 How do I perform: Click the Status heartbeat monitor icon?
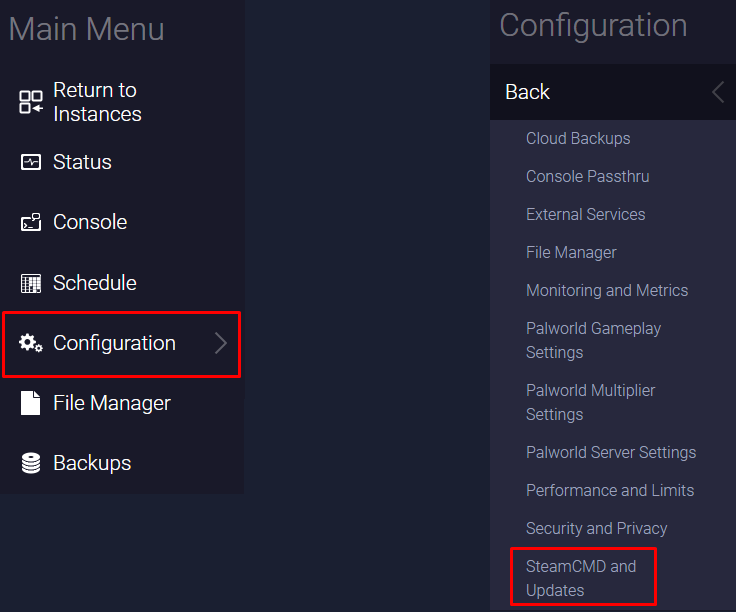point(31,162)
